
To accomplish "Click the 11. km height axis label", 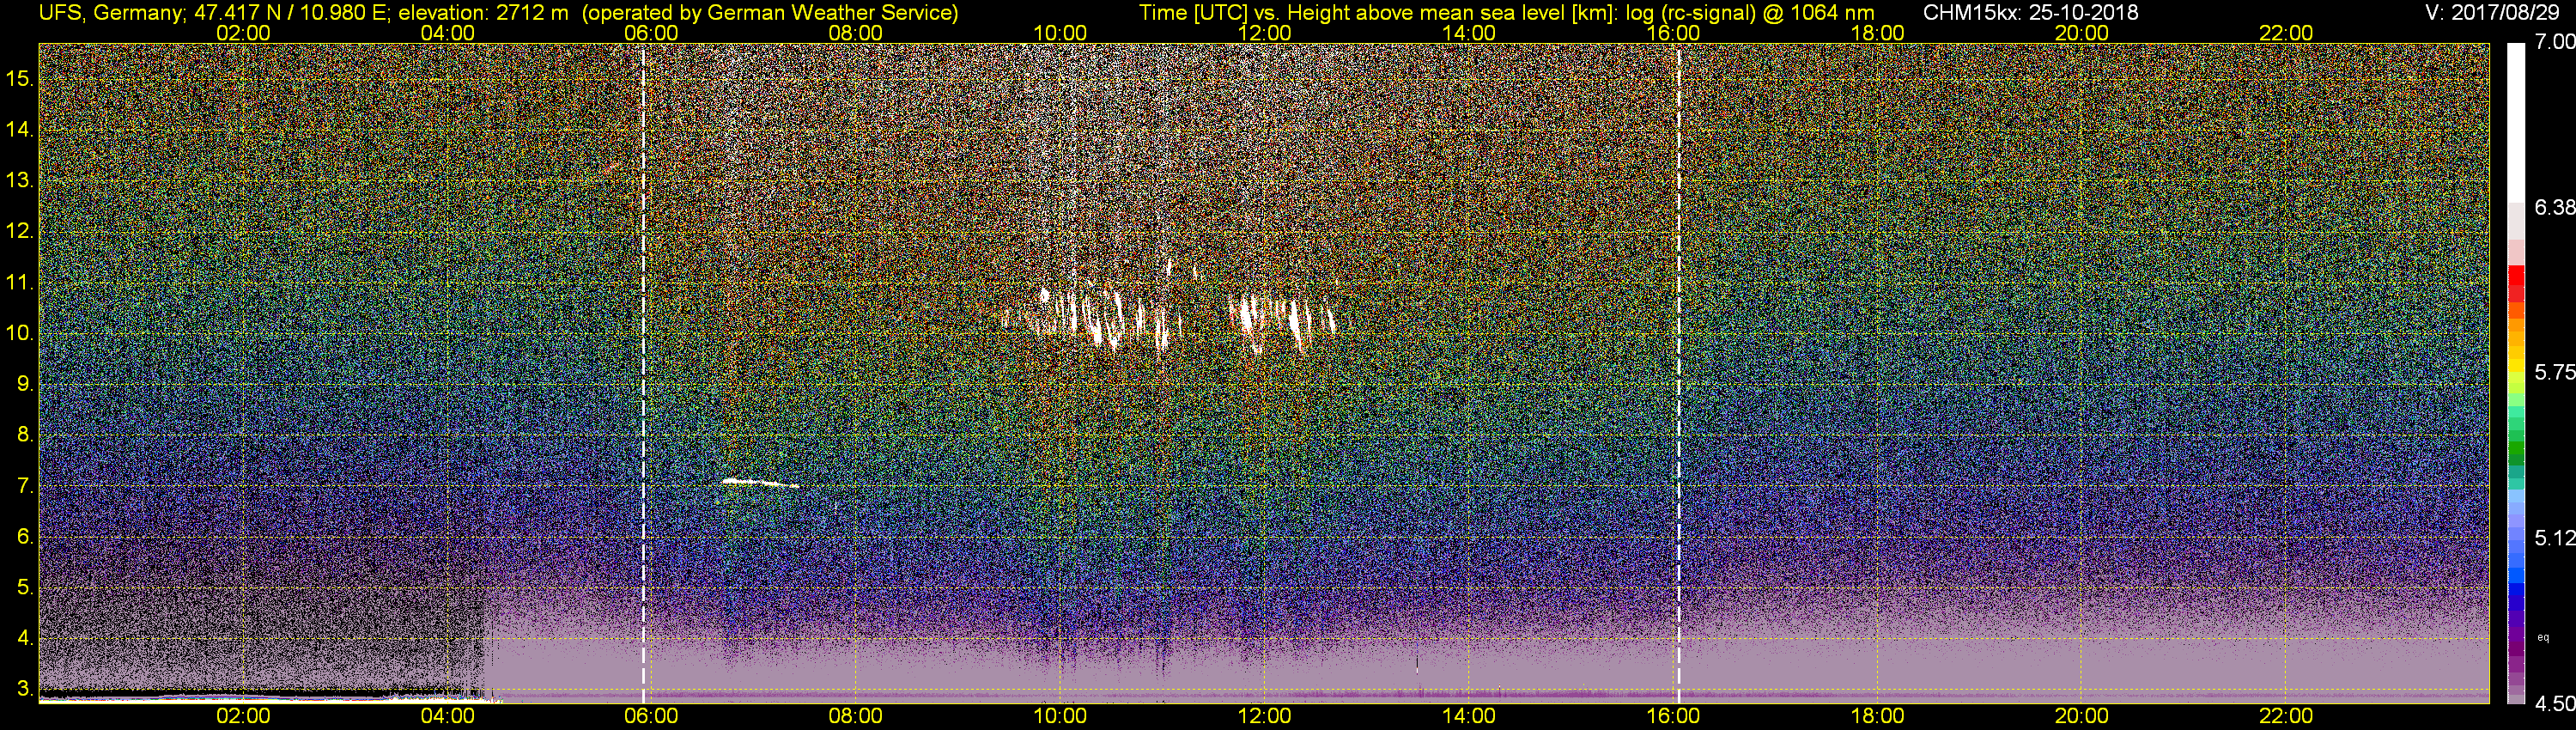I will point(20,282).
